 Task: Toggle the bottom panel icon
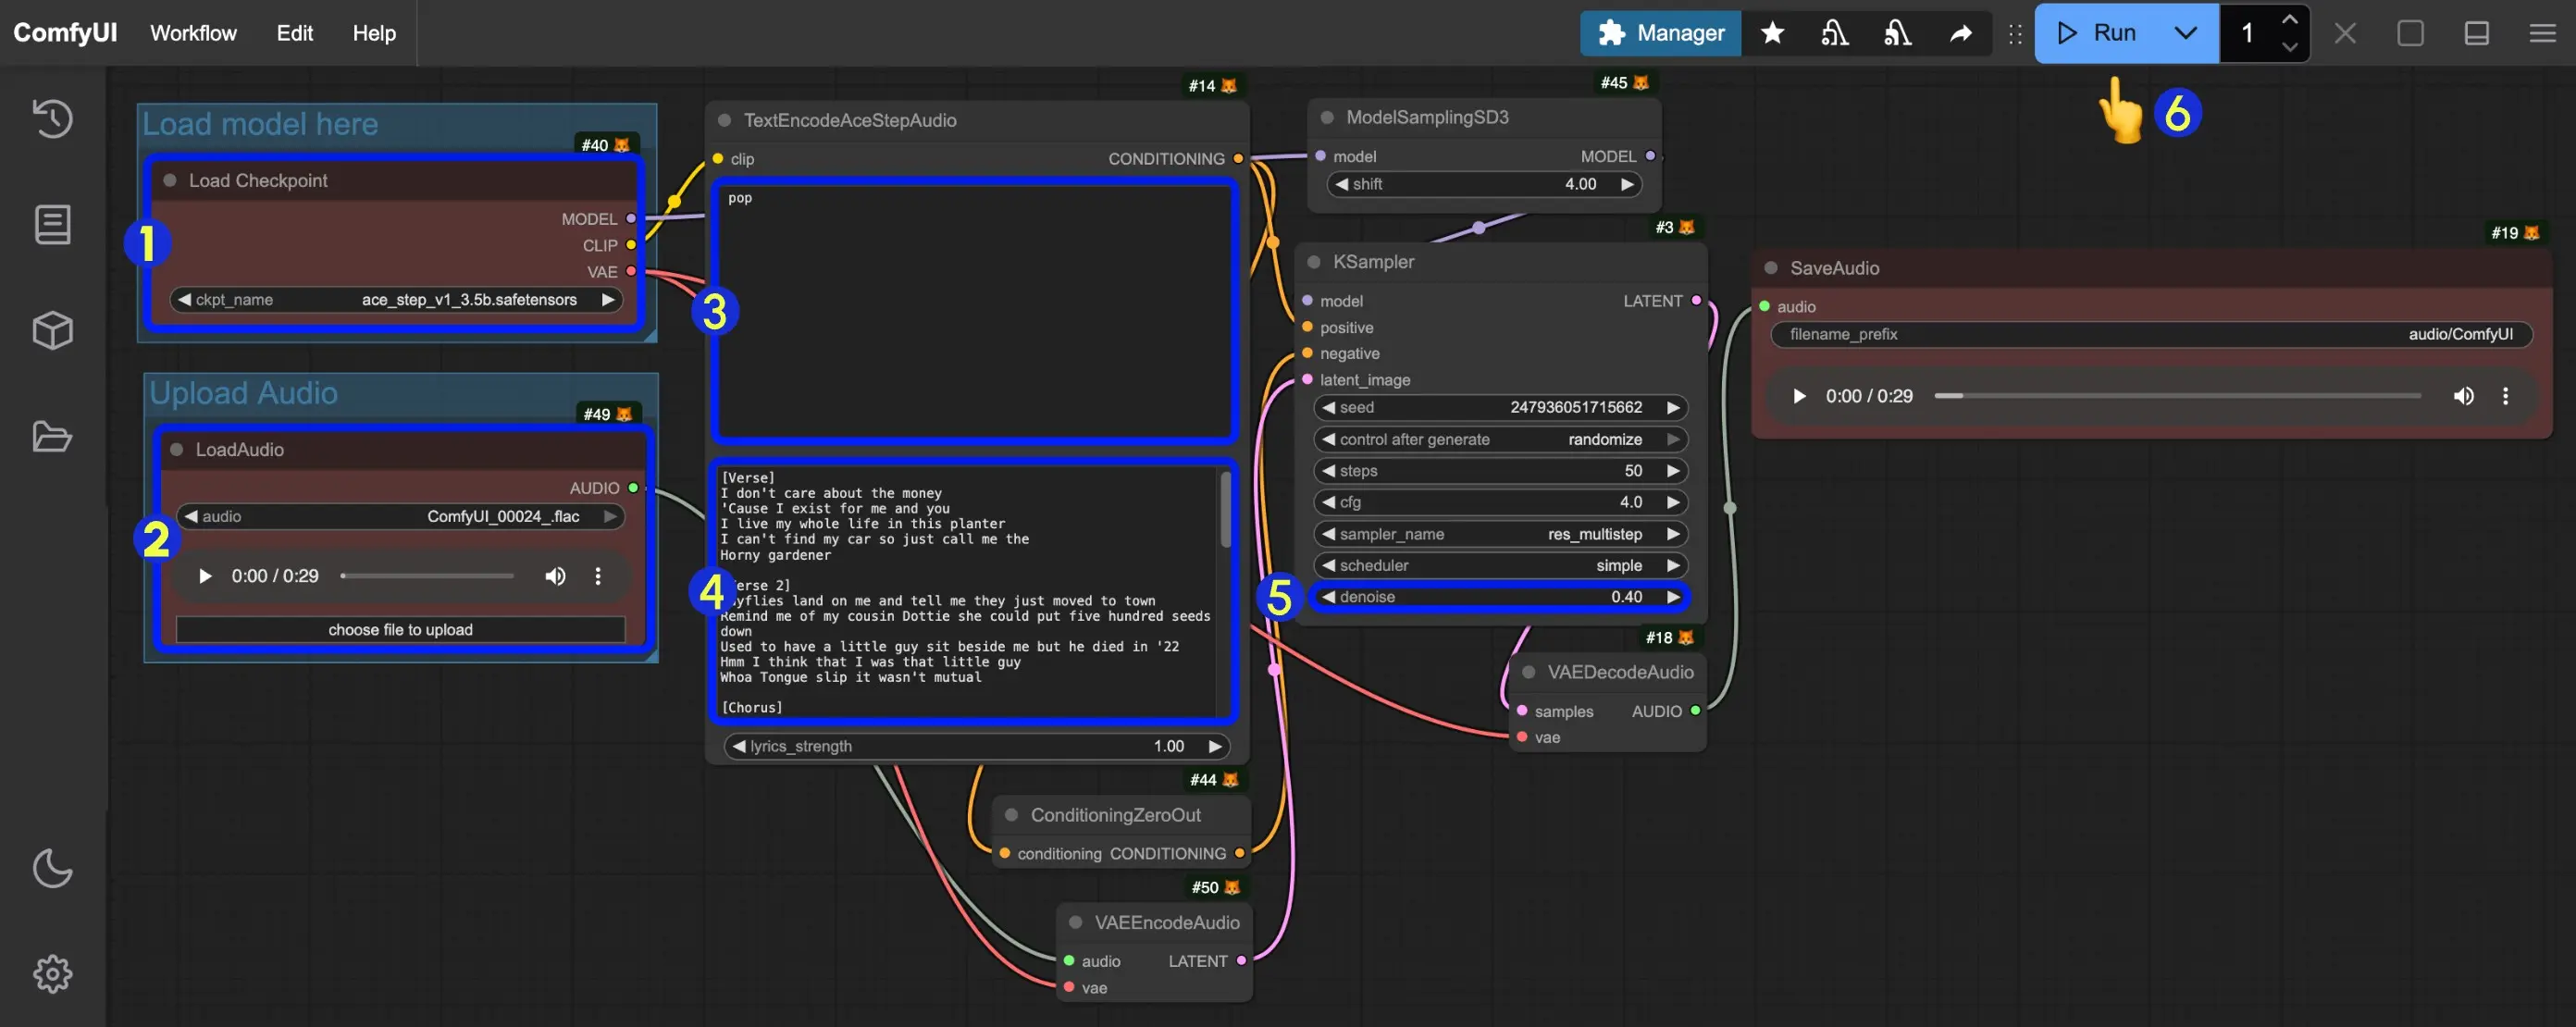[2476, 33]
